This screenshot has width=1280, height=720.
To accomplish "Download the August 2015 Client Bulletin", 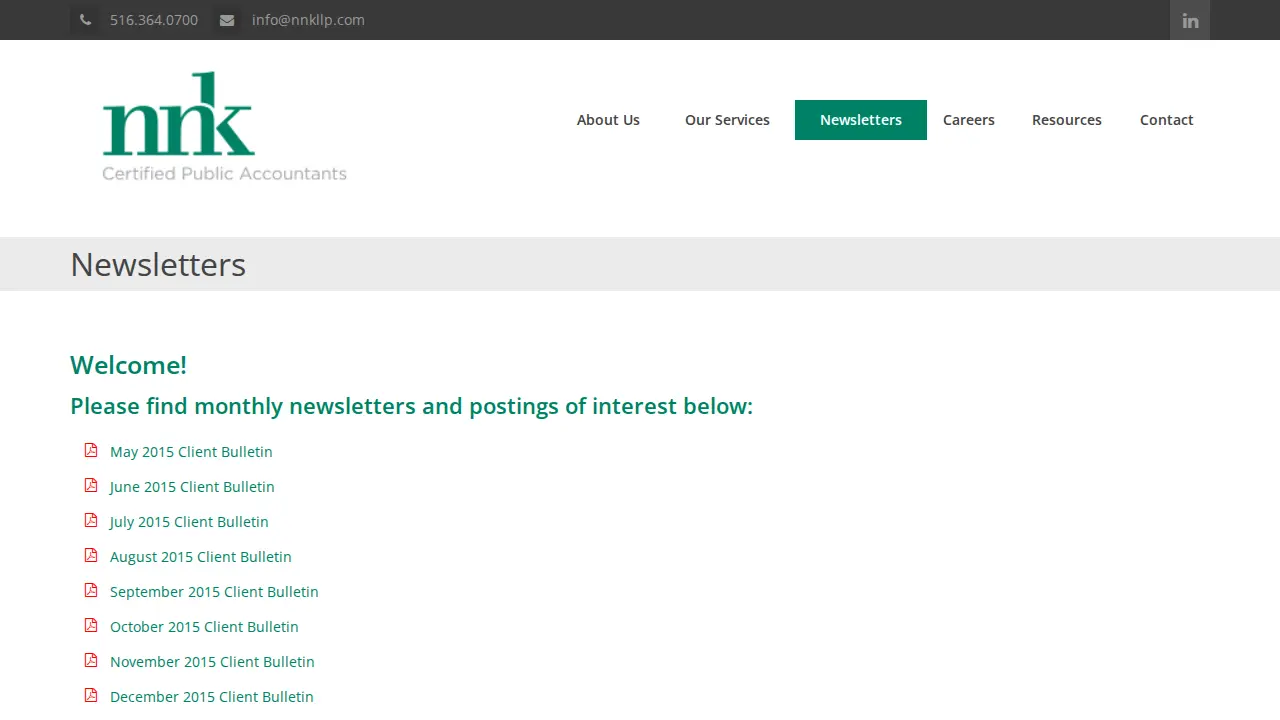I will 201,557.
